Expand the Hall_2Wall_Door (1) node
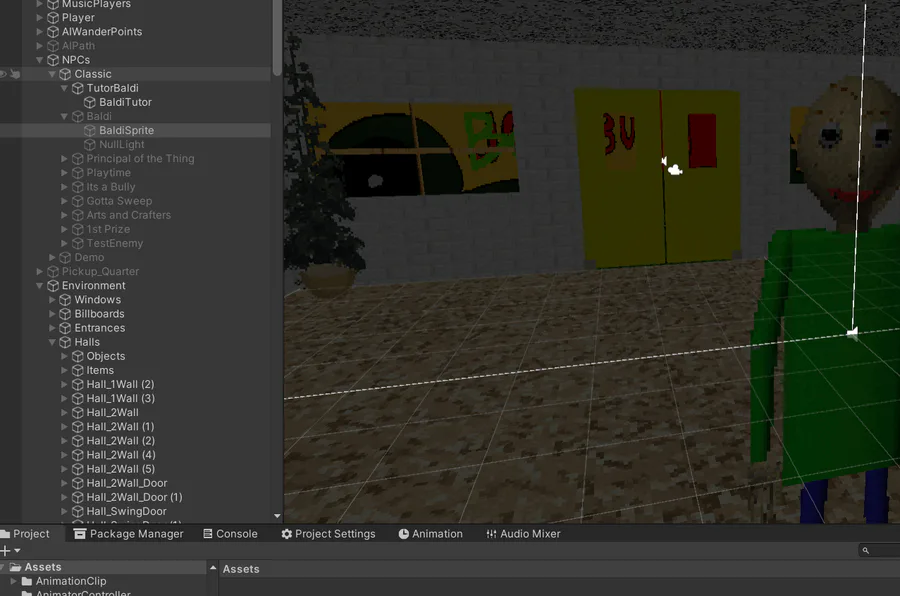Viewport: 900px width, 596px height. (x=64, y=497)
